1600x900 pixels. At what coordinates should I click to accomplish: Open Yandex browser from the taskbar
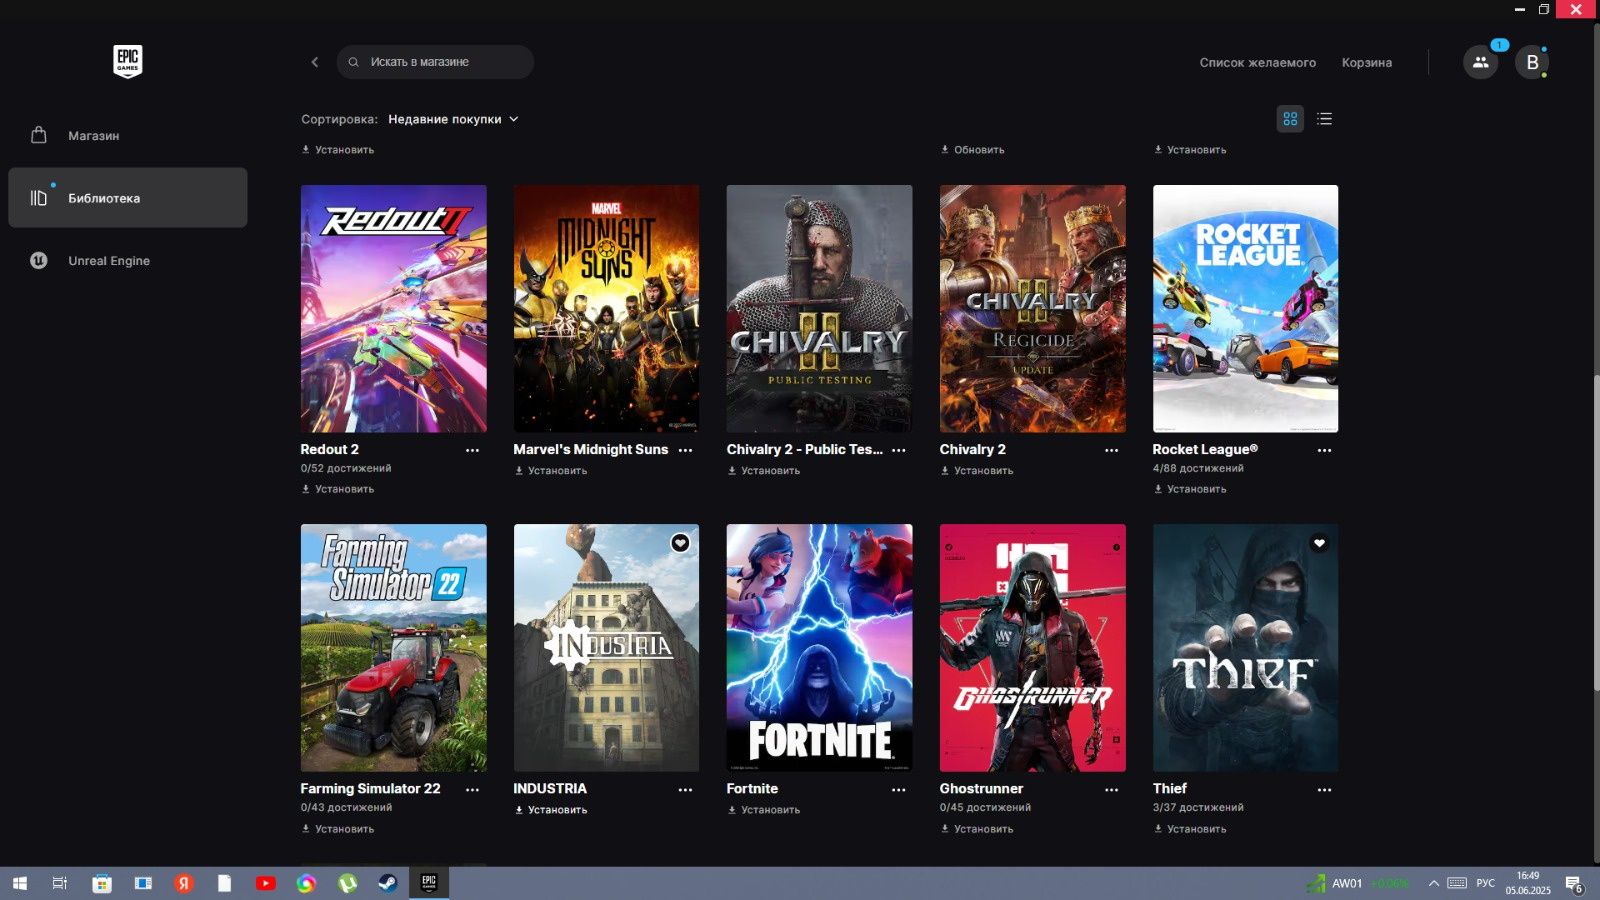[183, 883]
